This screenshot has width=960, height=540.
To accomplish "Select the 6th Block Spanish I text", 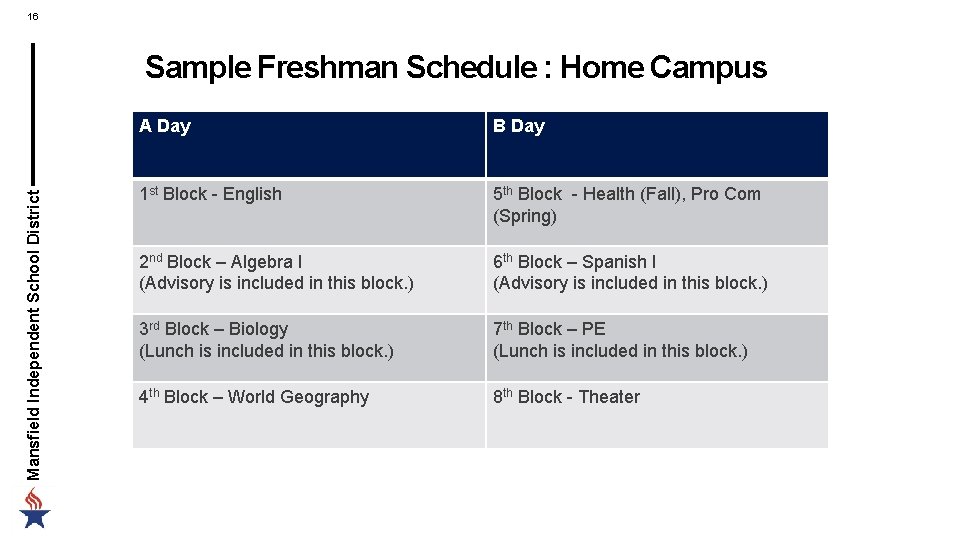I will pyautogui.click(x=575, y=262).
